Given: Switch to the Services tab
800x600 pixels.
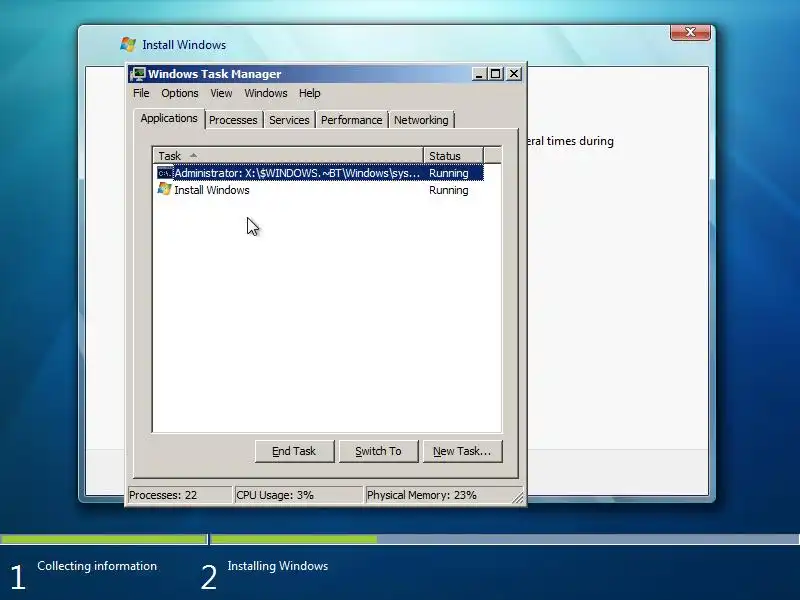Looking at the screenshot, I should coord(289,120).
